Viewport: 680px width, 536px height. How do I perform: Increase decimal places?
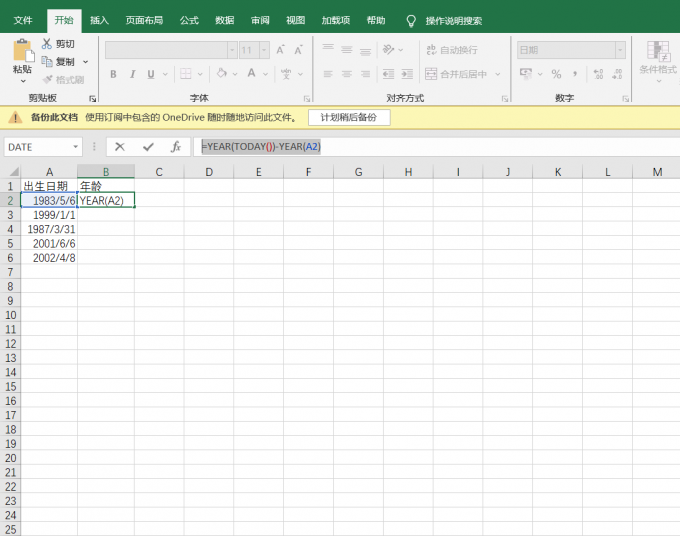[598, 74]
